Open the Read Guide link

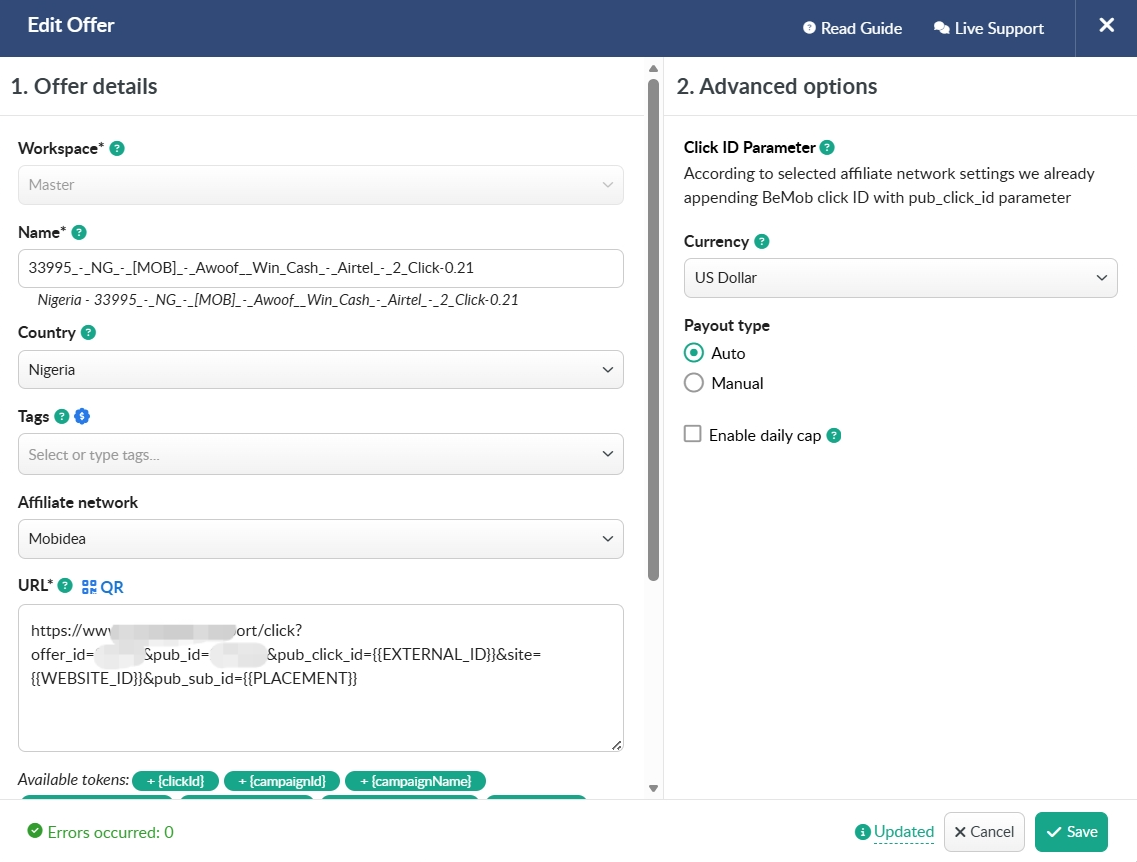click(x=852, y=29)
